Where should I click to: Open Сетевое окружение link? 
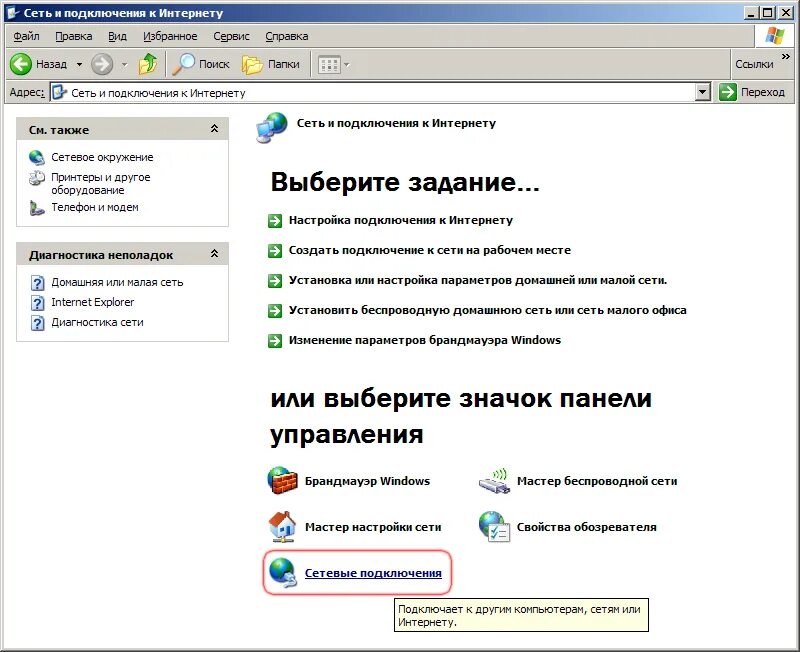[102, 157]
